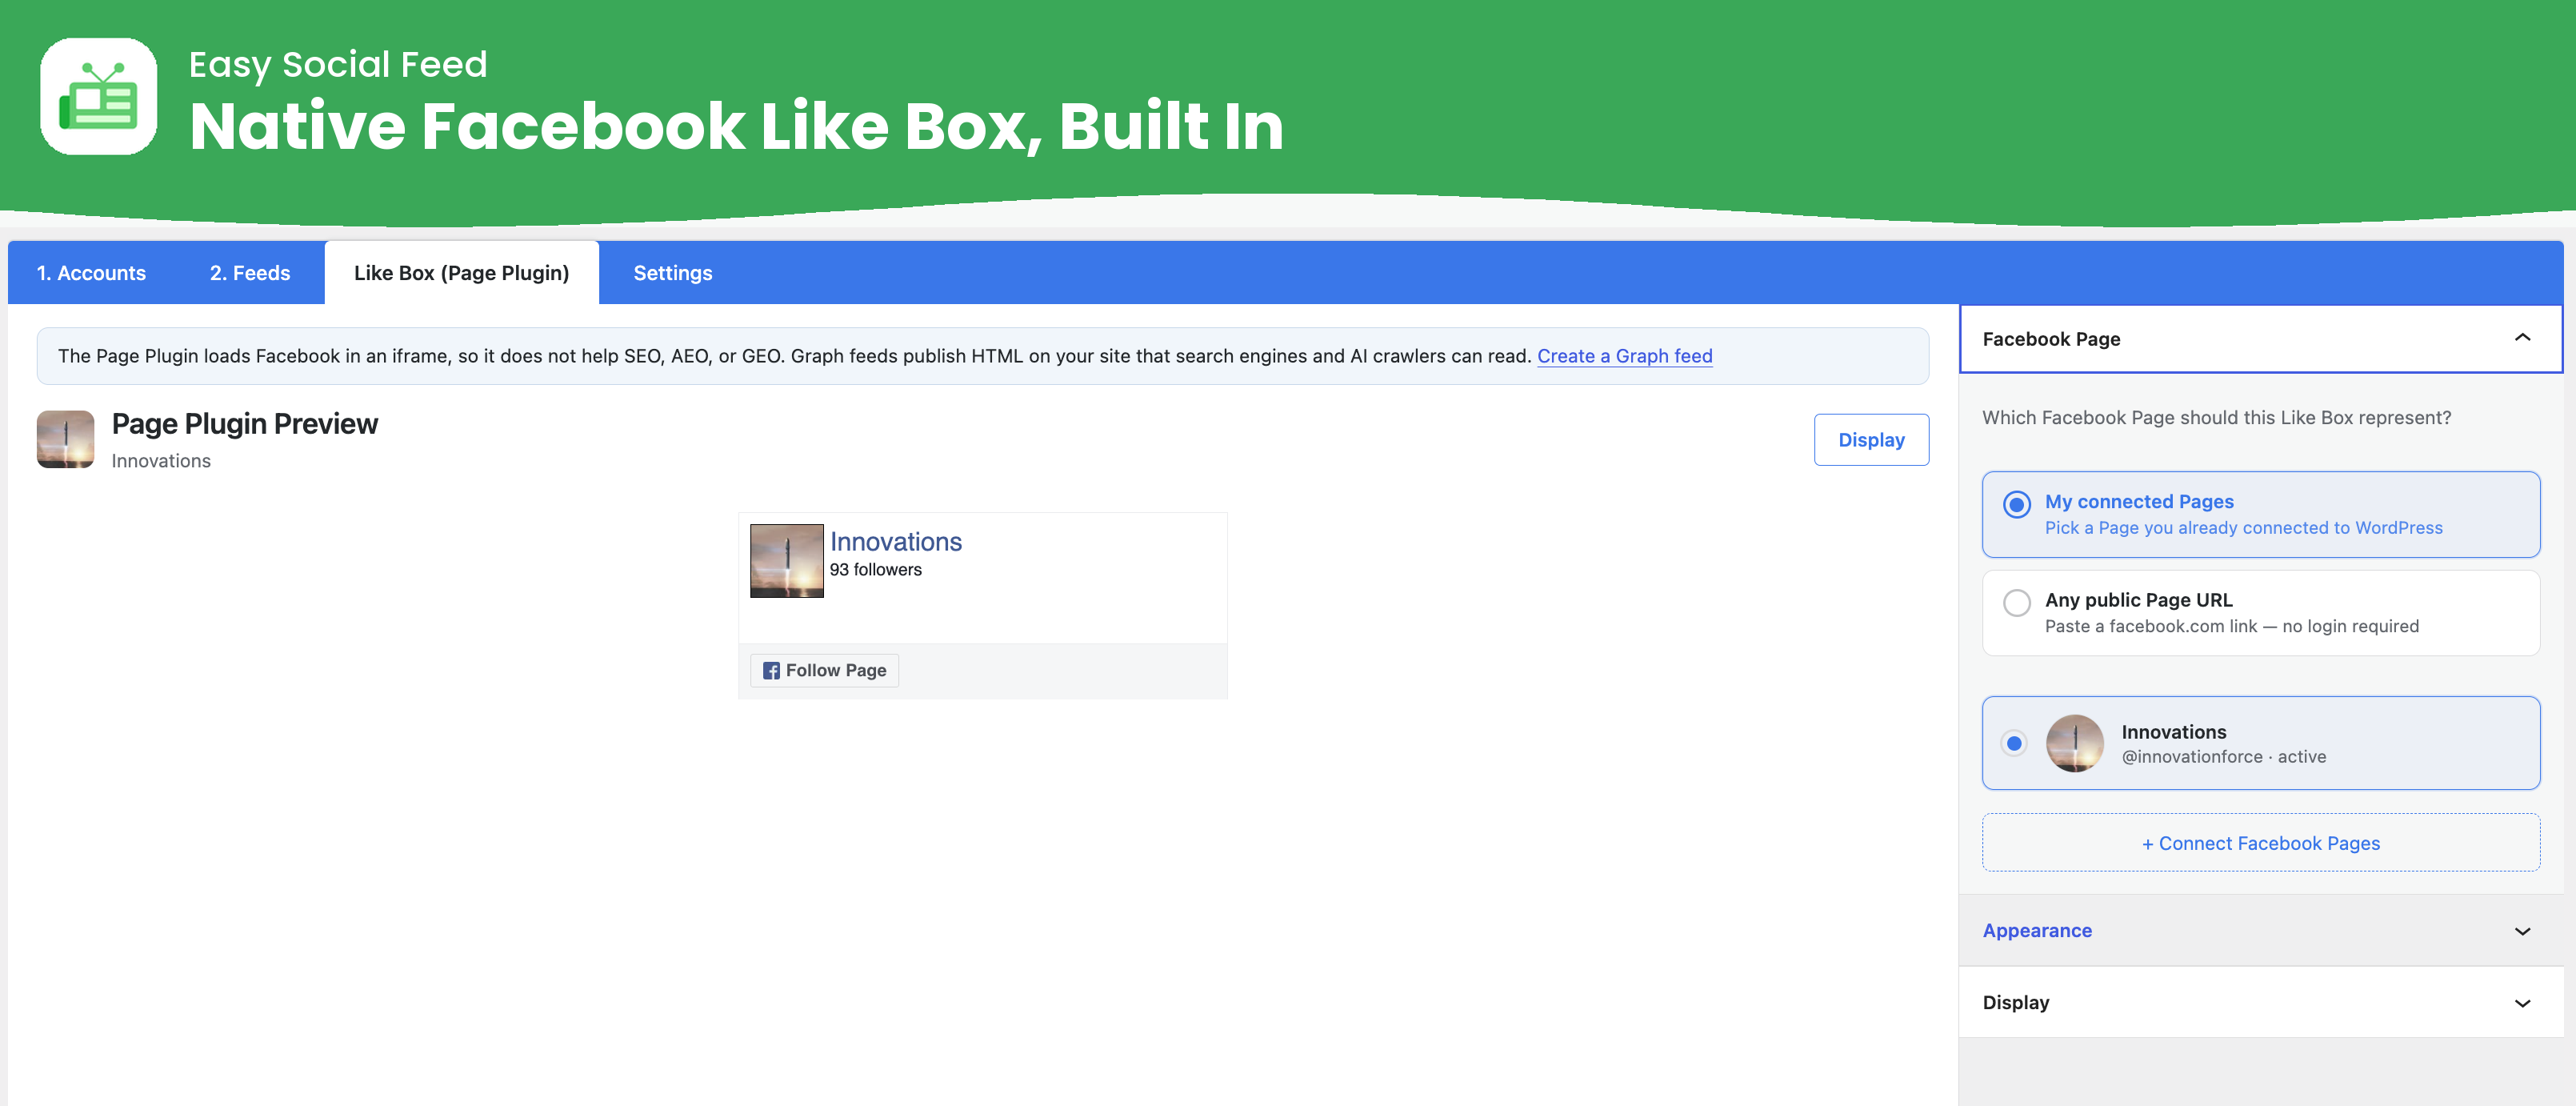Click the 'Native Facebook Like Box, Built In' headline
This screenshot has width=2576, height=1106.
pyautogui.click(x=736, y=126)
